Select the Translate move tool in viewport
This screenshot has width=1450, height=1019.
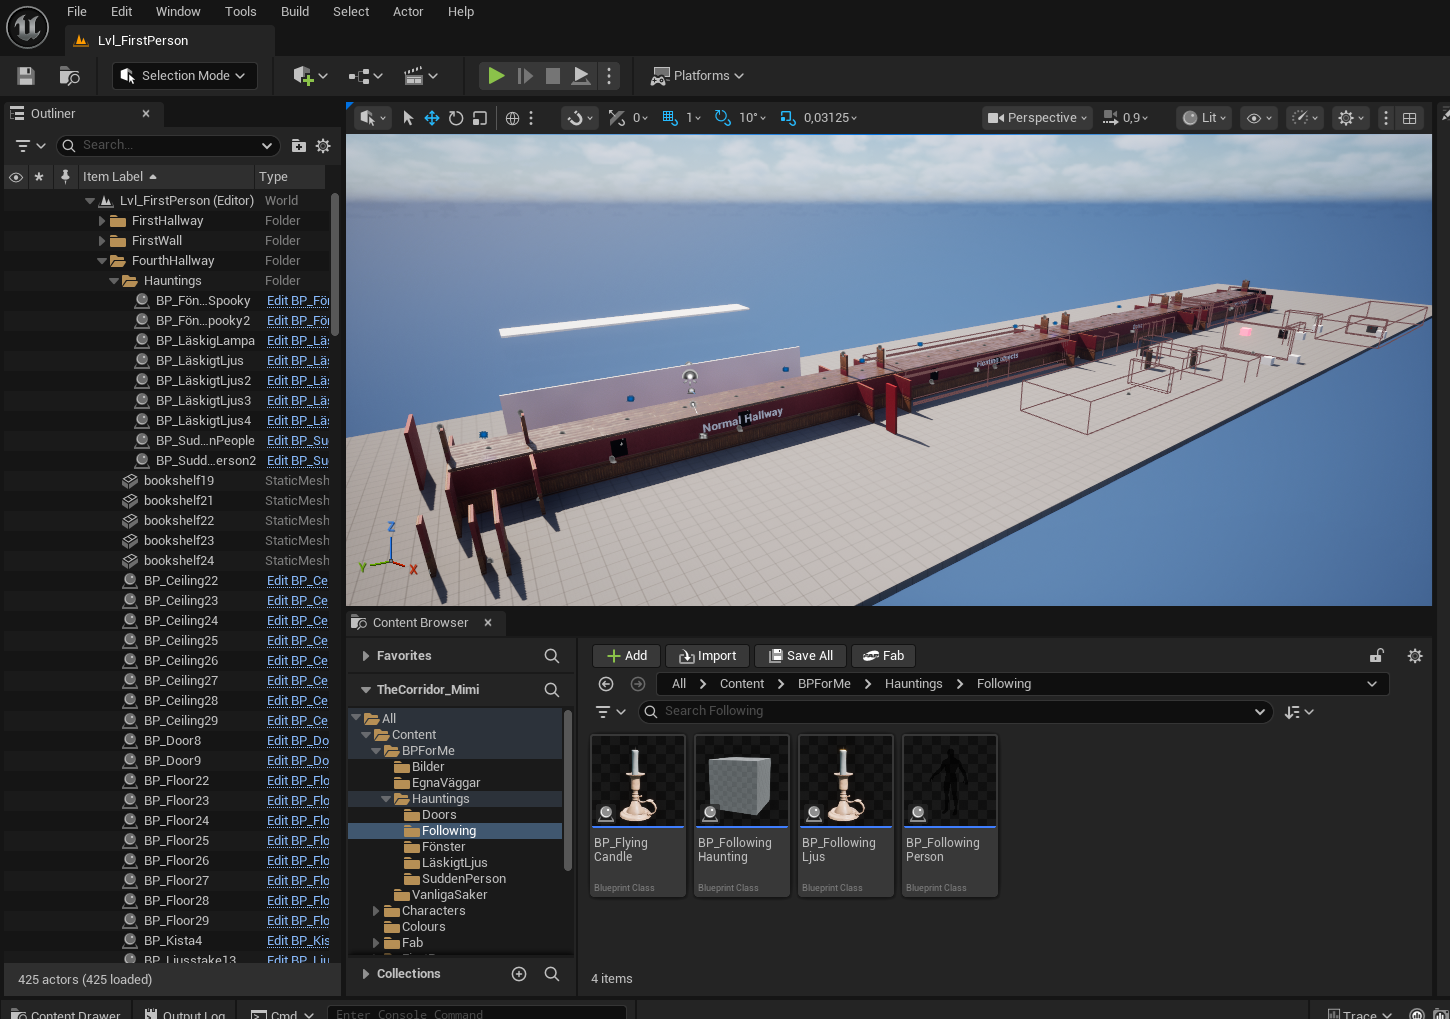pyautogui.click(x=432, y=118)
